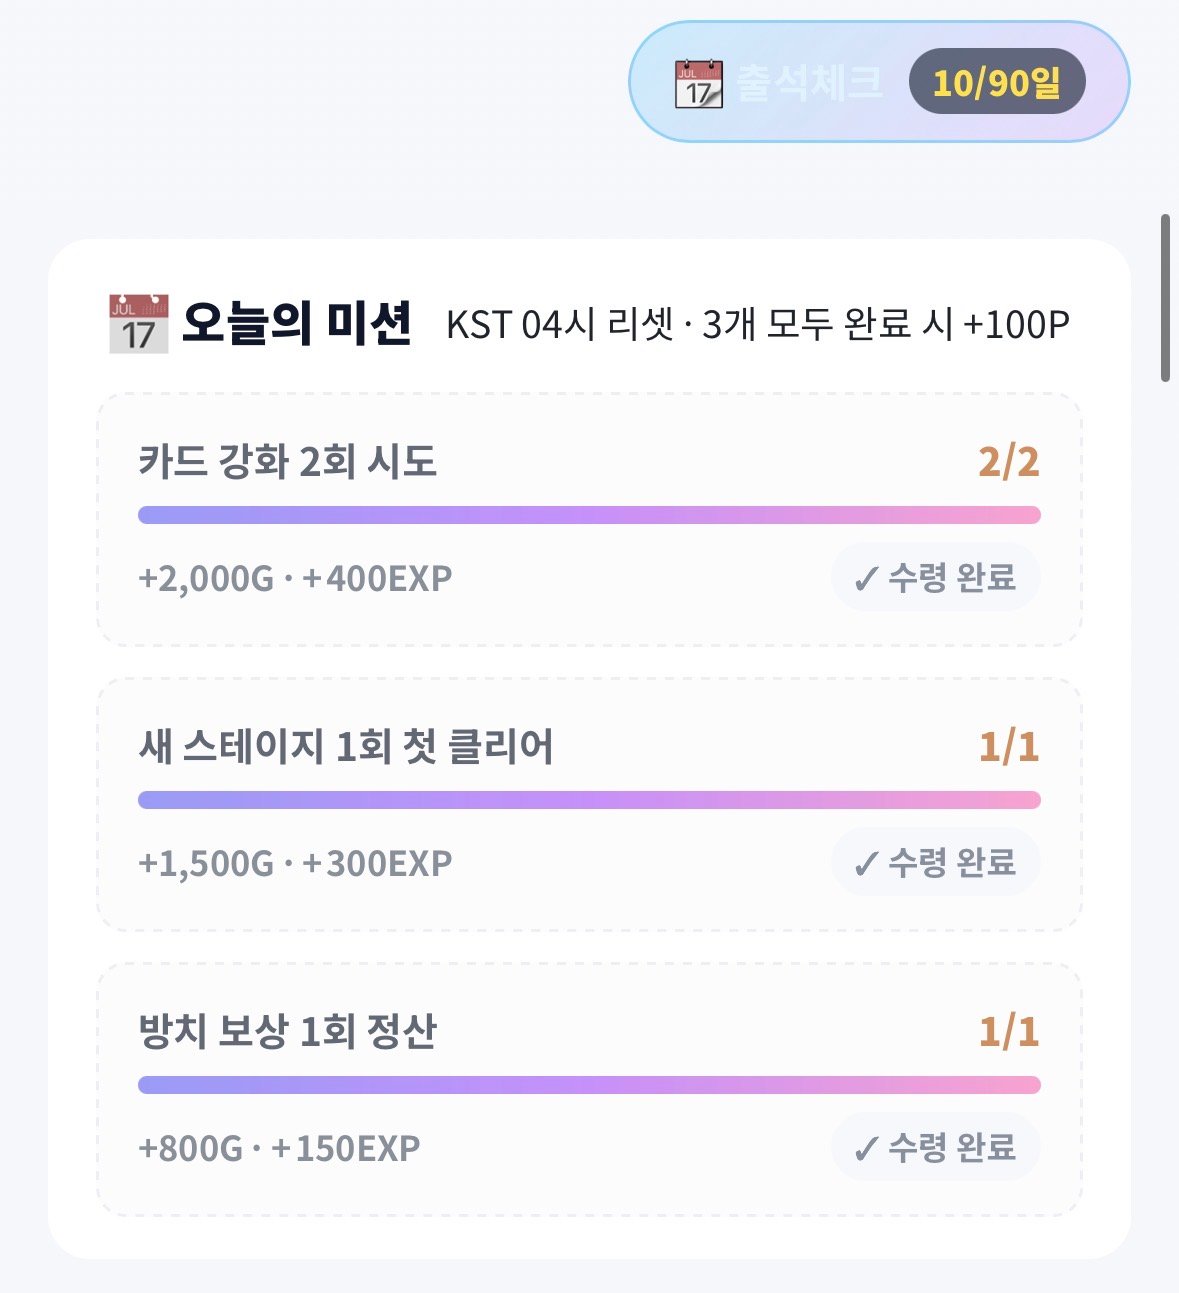The width and height of the screenshot is (1179, 1293).
Task: Click the 카드 강화 2회 시도 progress bar
Action: tap(589, 515)
